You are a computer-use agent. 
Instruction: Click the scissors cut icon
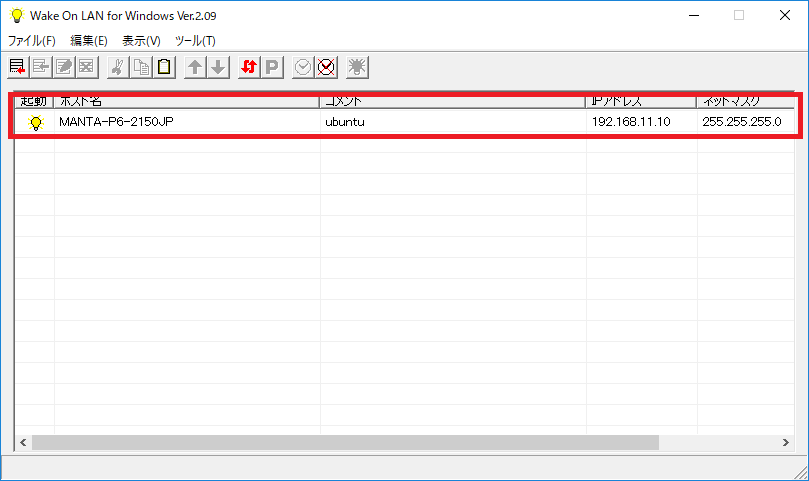click(118, 67)
